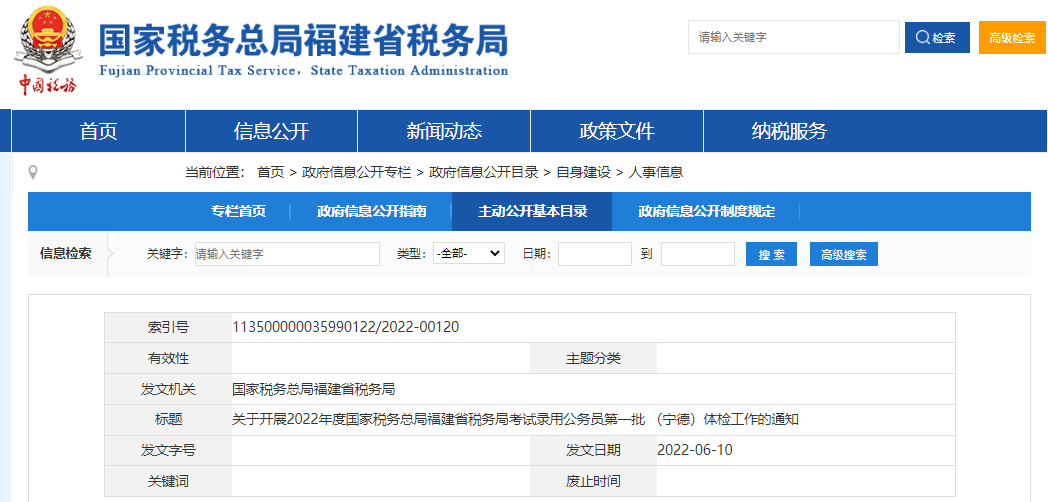Image resolution: width=1048 pixels, height=502 pixels.
Task: Click the 有效性 row label
Action: [168, 358]
